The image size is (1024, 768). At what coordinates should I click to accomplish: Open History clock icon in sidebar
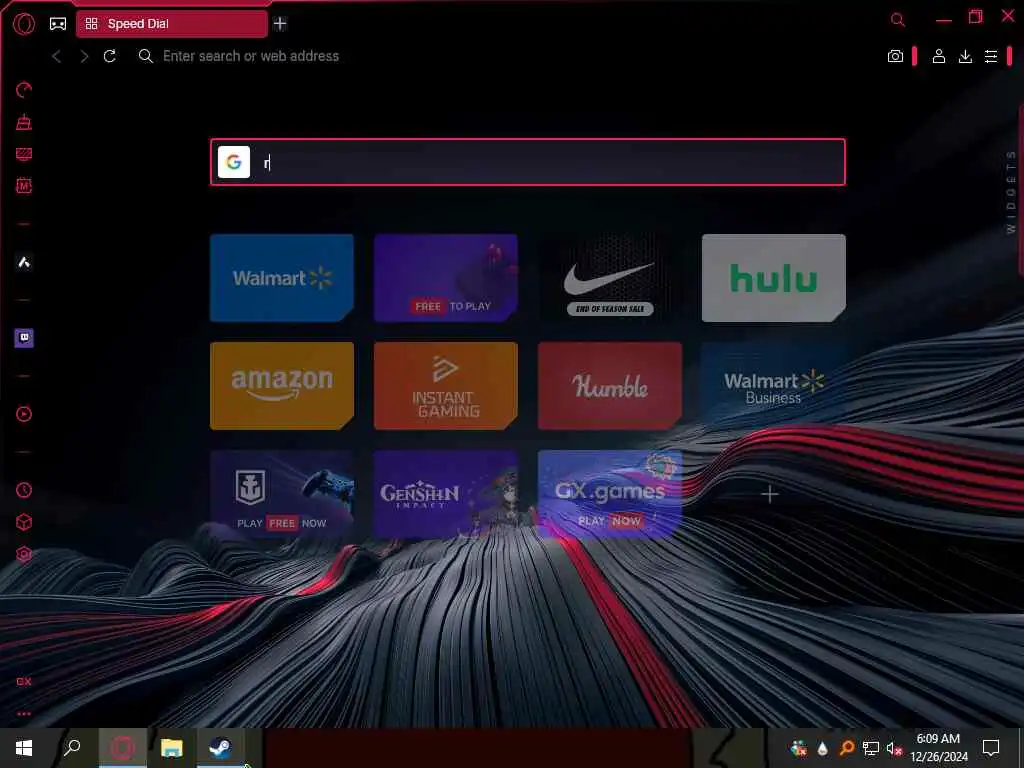point(24,490)
